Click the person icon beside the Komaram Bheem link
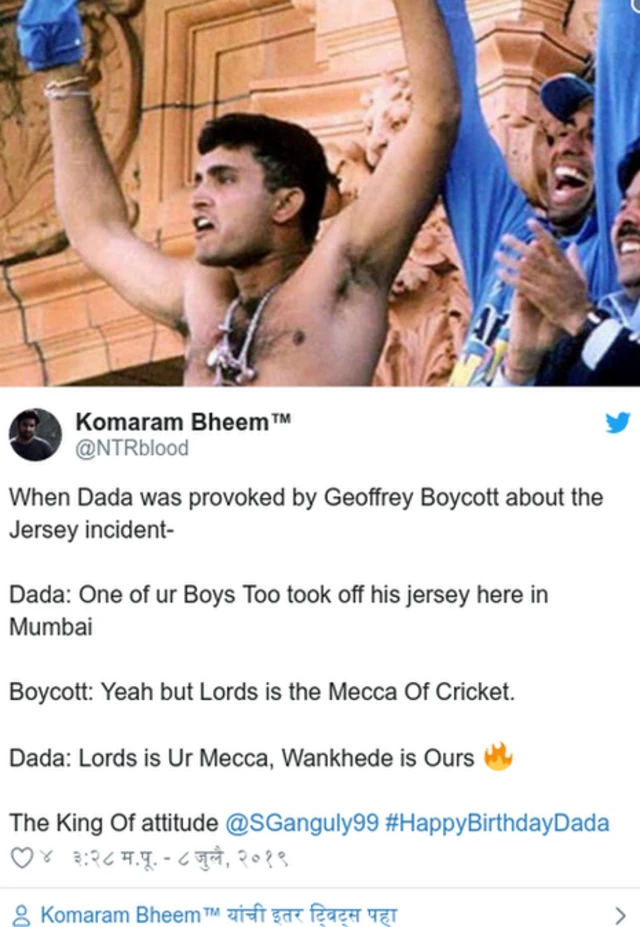This screenshot has width=640, height=927. (21, 915)
